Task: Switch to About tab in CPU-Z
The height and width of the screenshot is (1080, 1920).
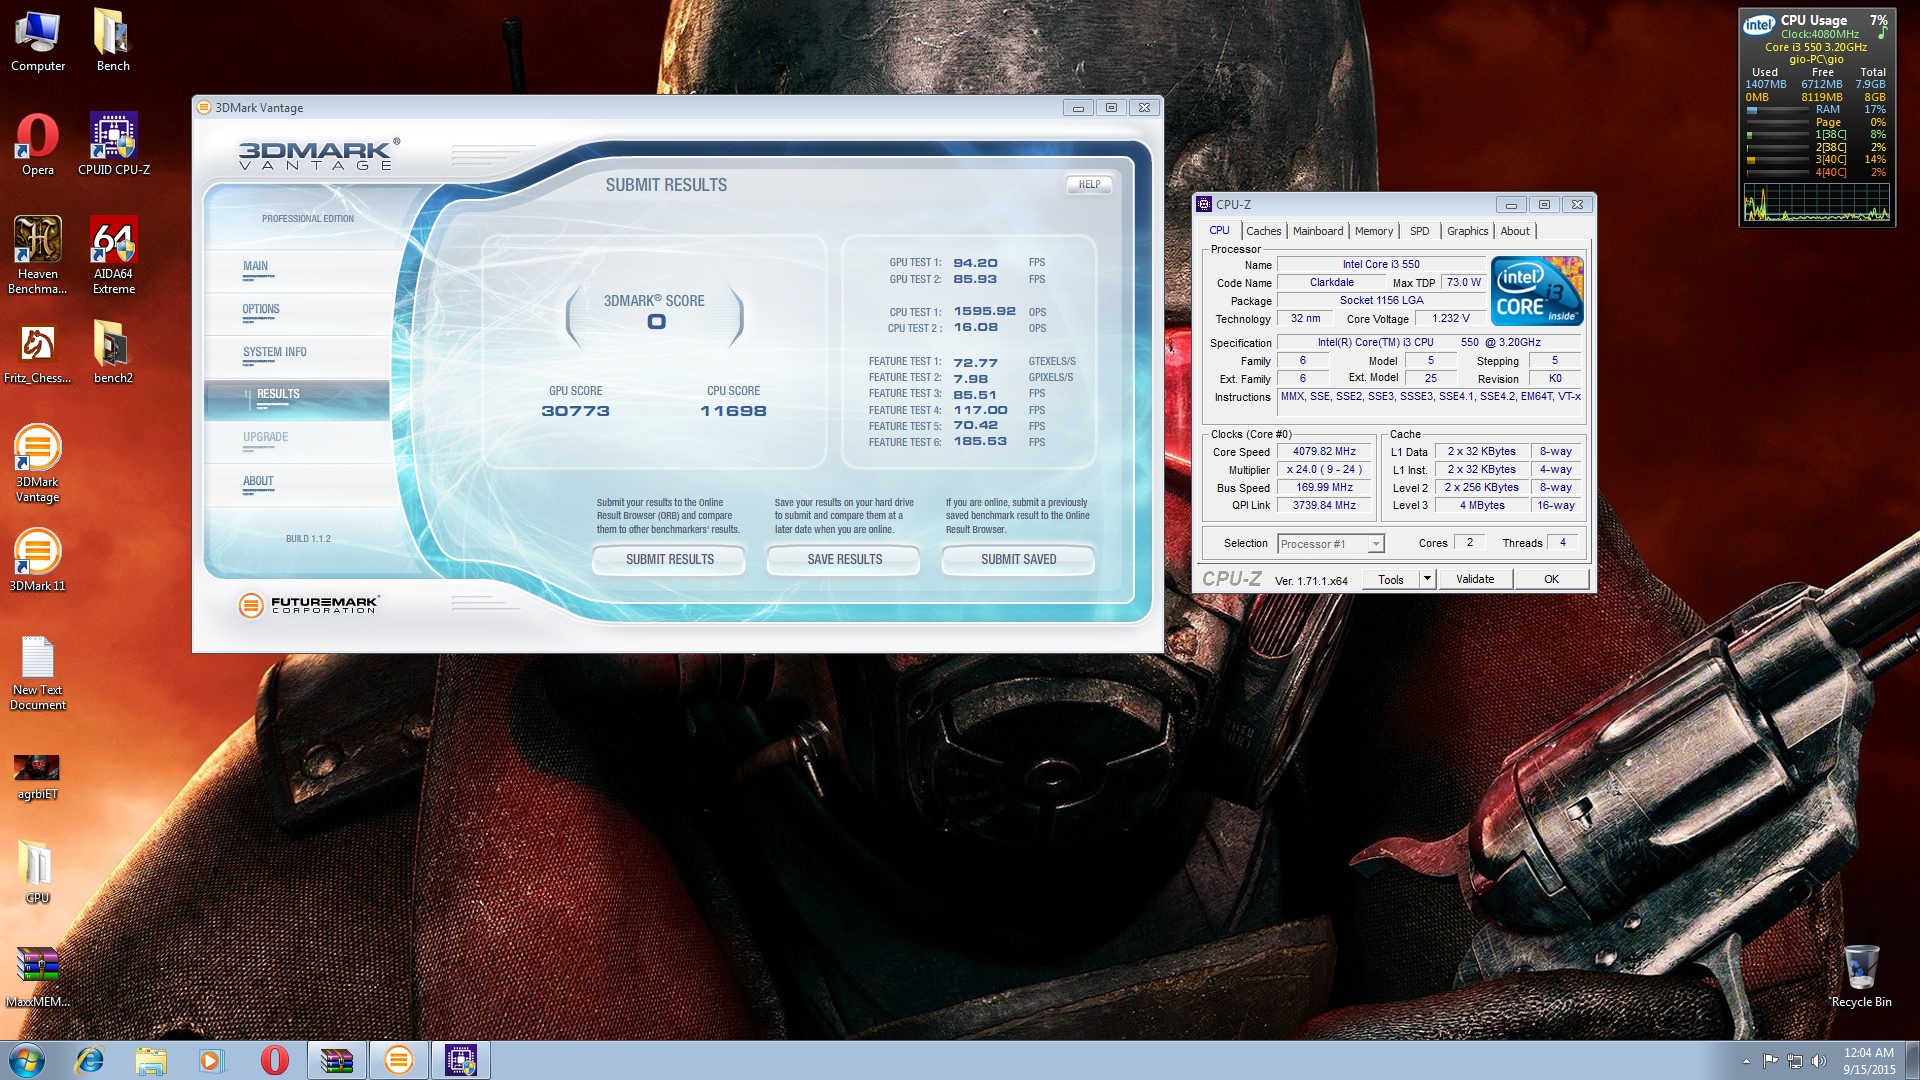Action: (x=1515, y=231)
